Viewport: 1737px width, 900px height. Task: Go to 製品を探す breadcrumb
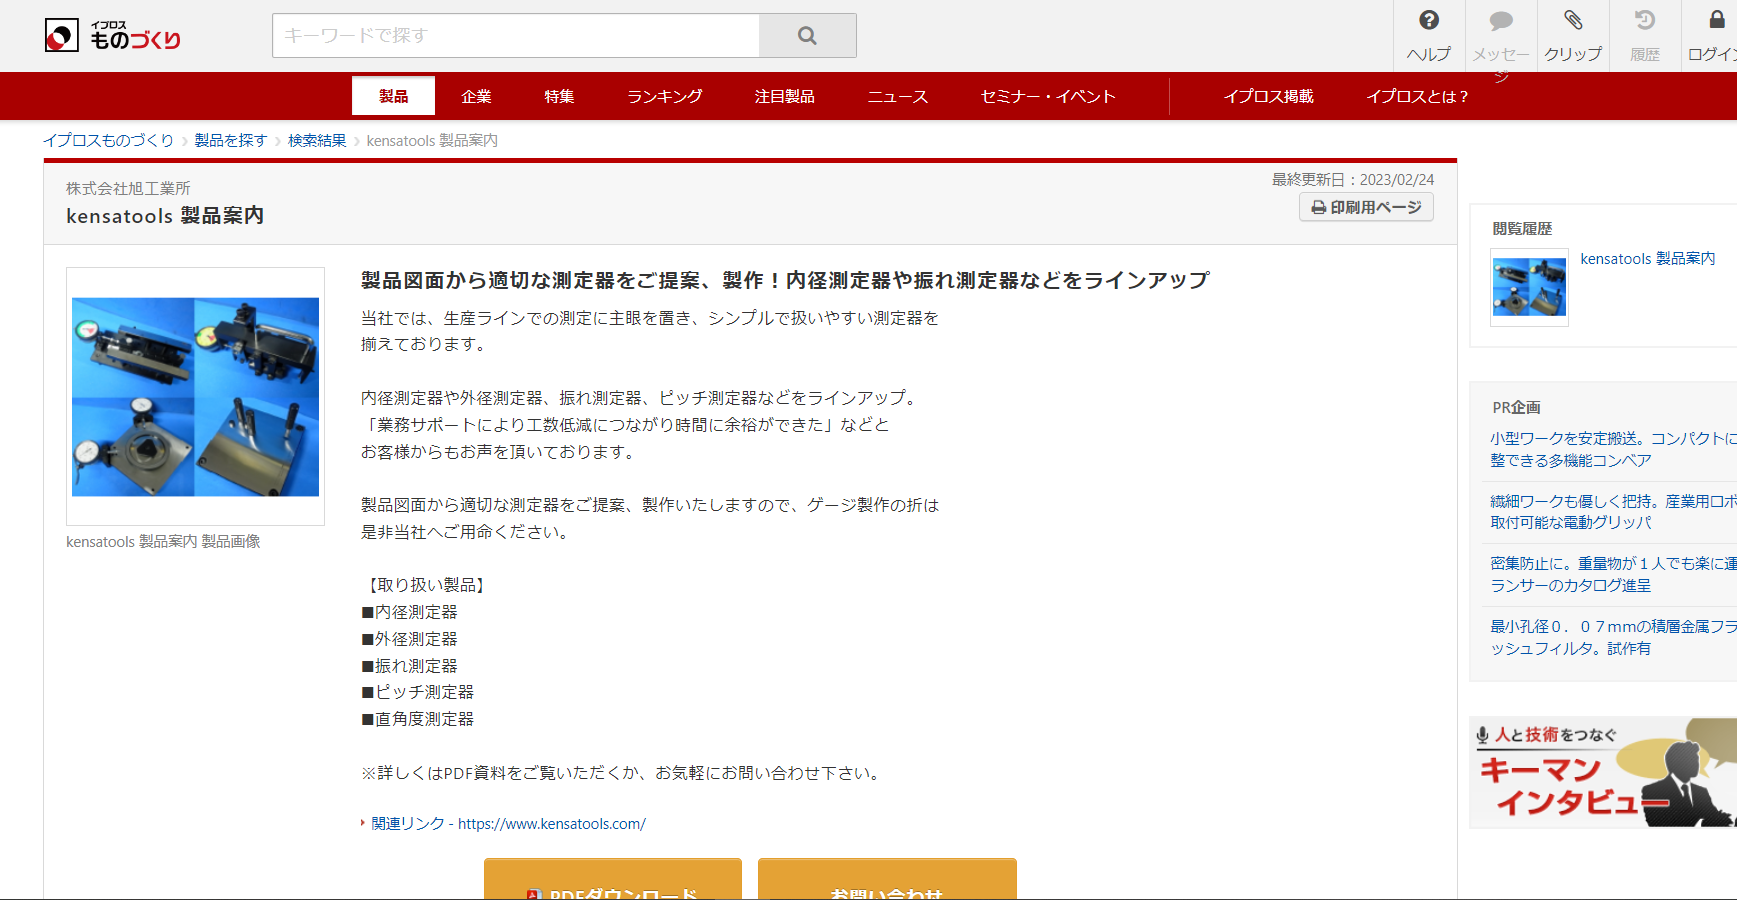pos(231,140)
